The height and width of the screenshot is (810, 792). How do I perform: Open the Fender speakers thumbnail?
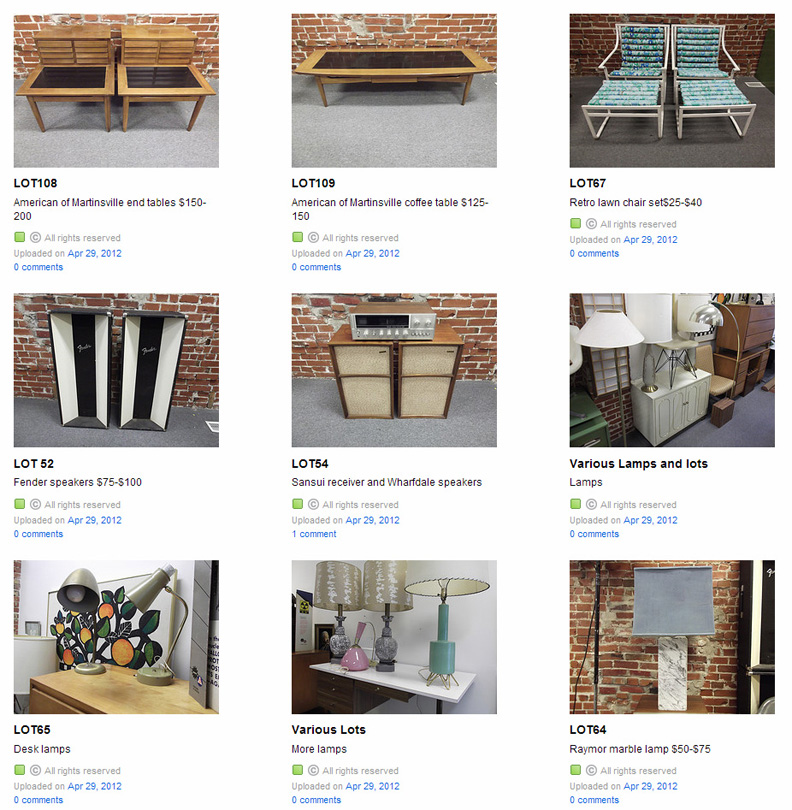pos(116,370)
